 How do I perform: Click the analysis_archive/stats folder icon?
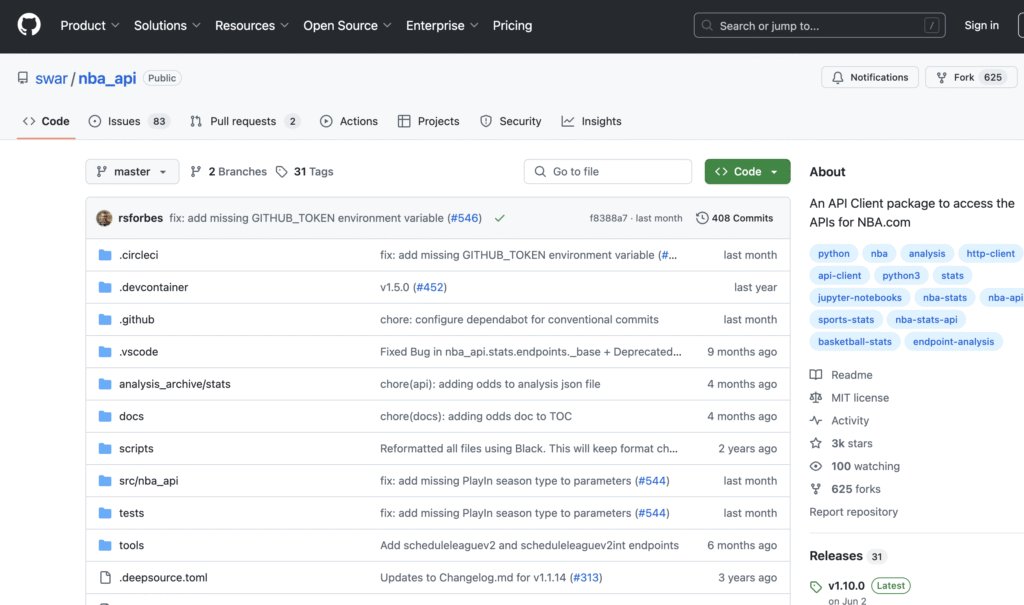click(x=104, y=384)
